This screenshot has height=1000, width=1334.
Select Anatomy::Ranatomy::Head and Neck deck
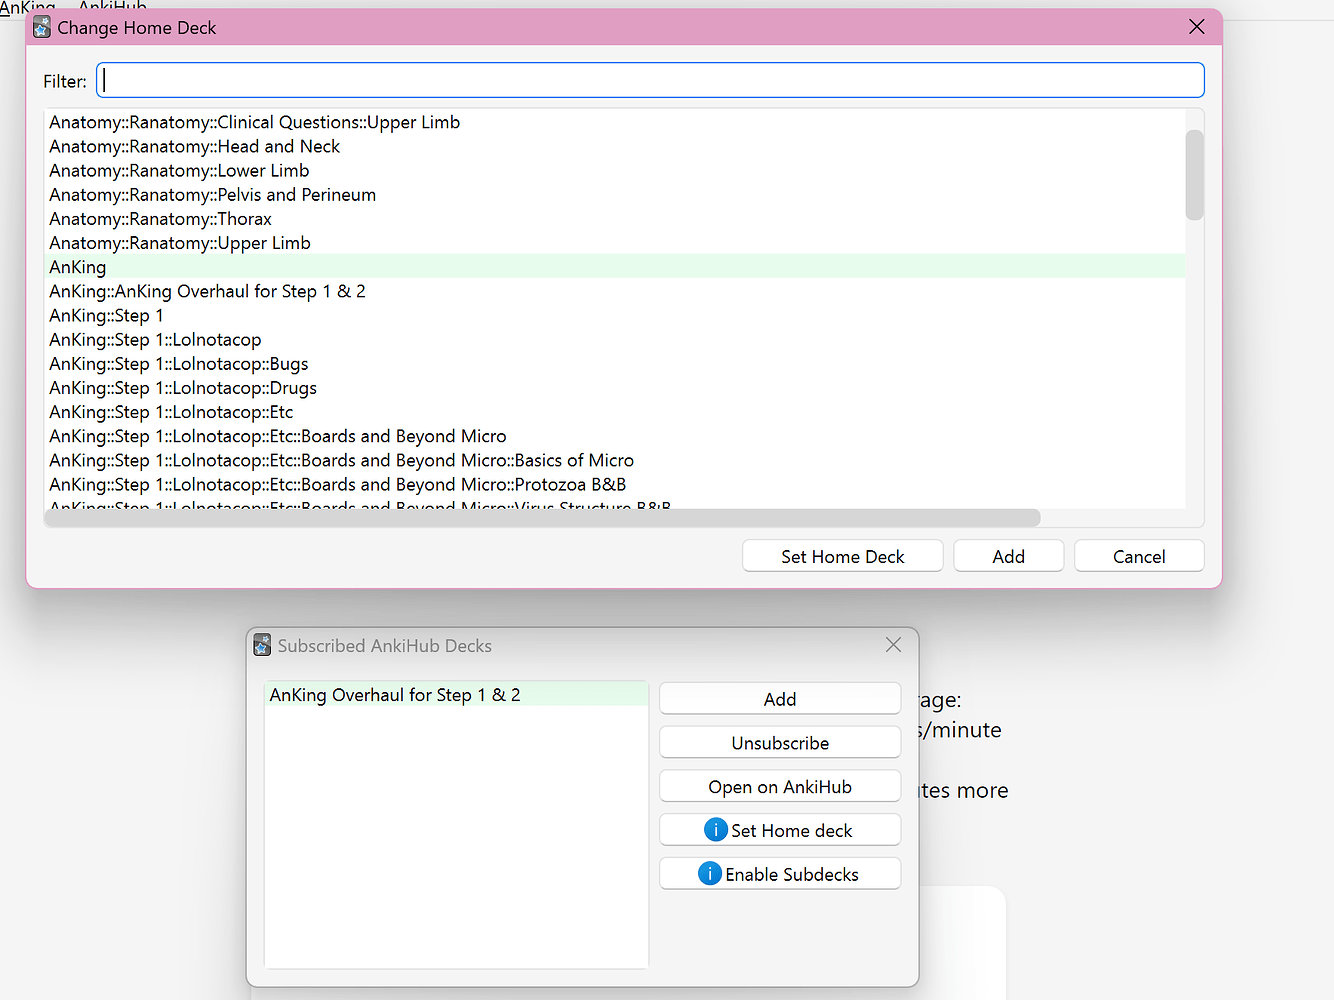pyautogui.click(x=615, y=146)
